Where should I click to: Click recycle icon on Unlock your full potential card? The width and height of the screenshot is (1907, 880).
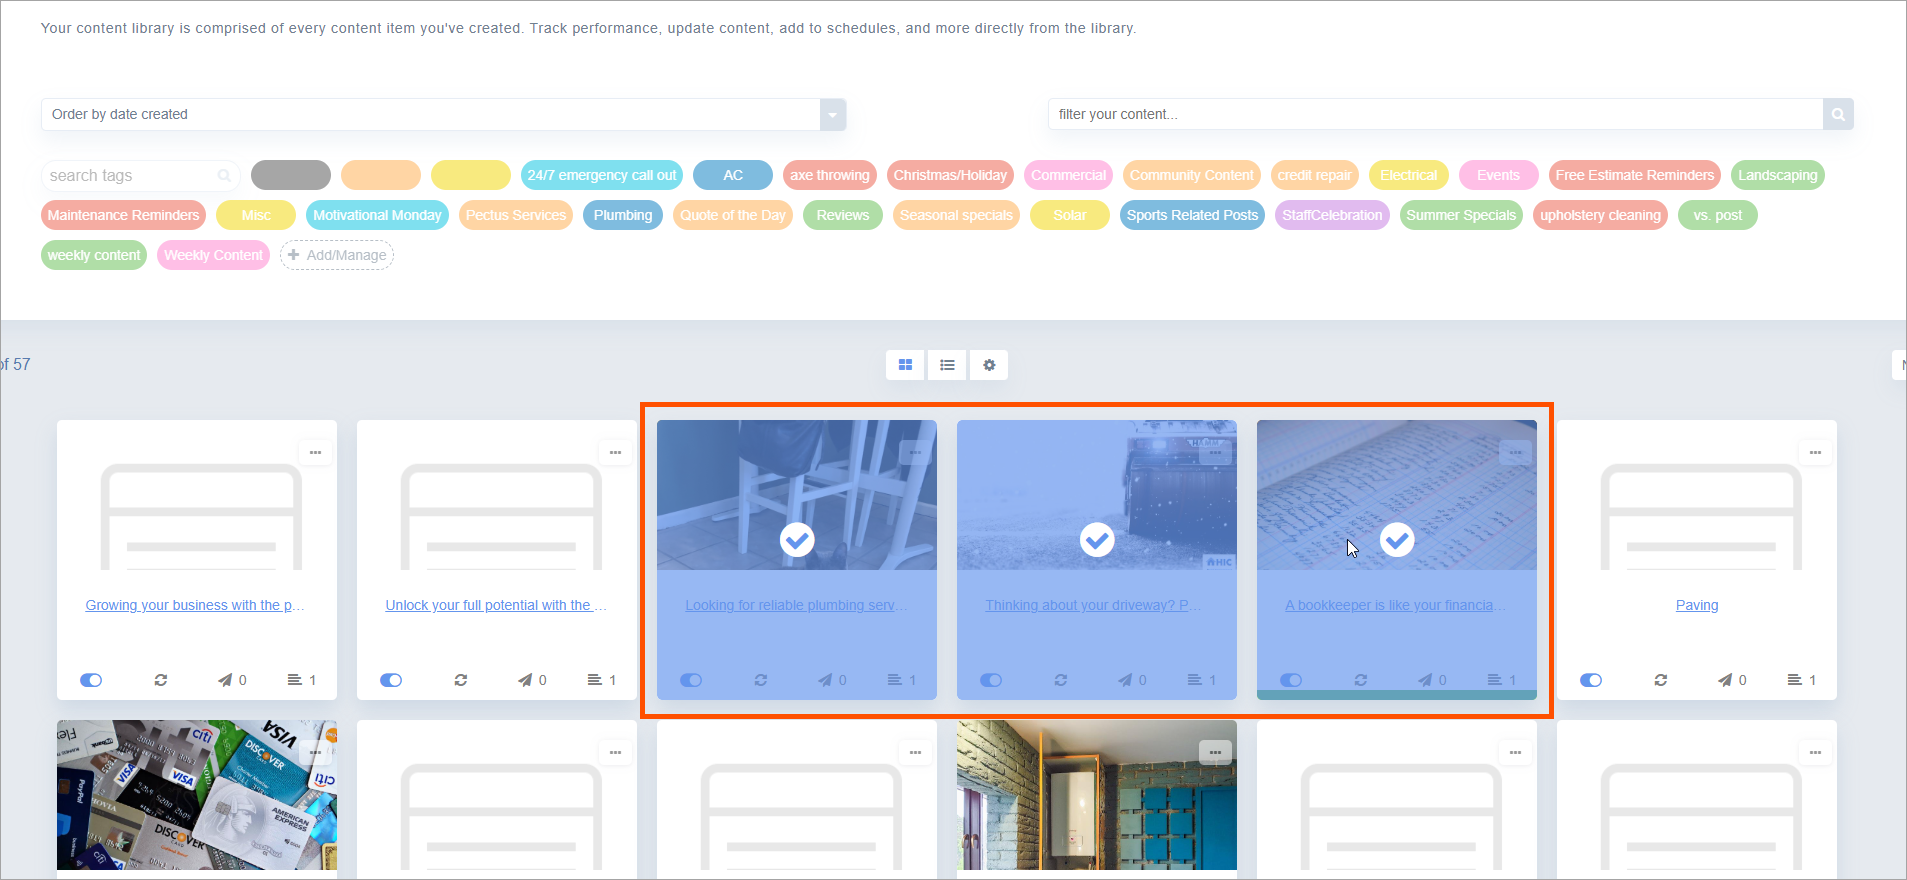(461, 680)
